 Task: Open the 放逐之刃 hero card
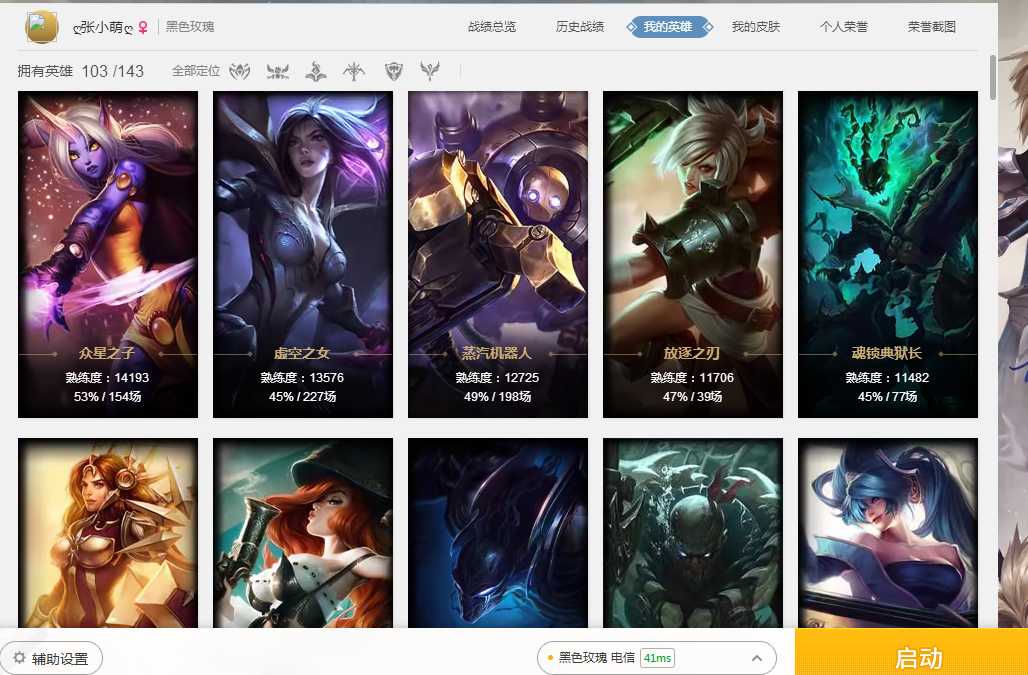(693, 254)
